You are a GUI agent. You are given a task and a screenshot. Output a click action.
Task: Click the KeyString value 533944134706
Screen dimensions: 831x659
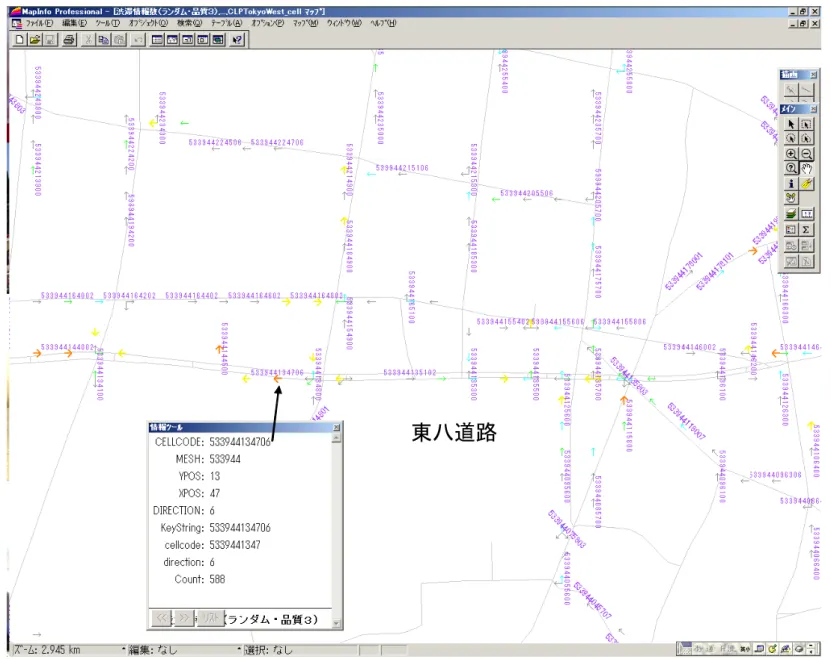(240, 528)
